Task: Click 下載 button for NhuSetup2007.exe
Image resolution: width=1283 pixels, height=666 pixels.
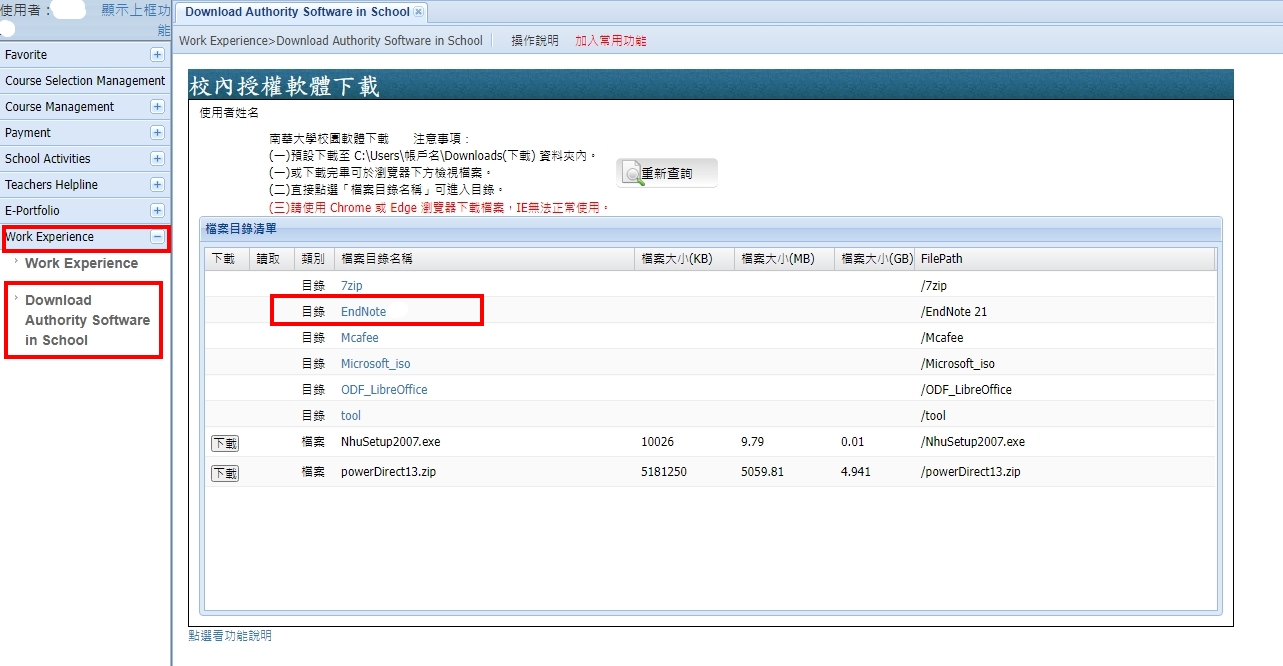Action: 225,443
